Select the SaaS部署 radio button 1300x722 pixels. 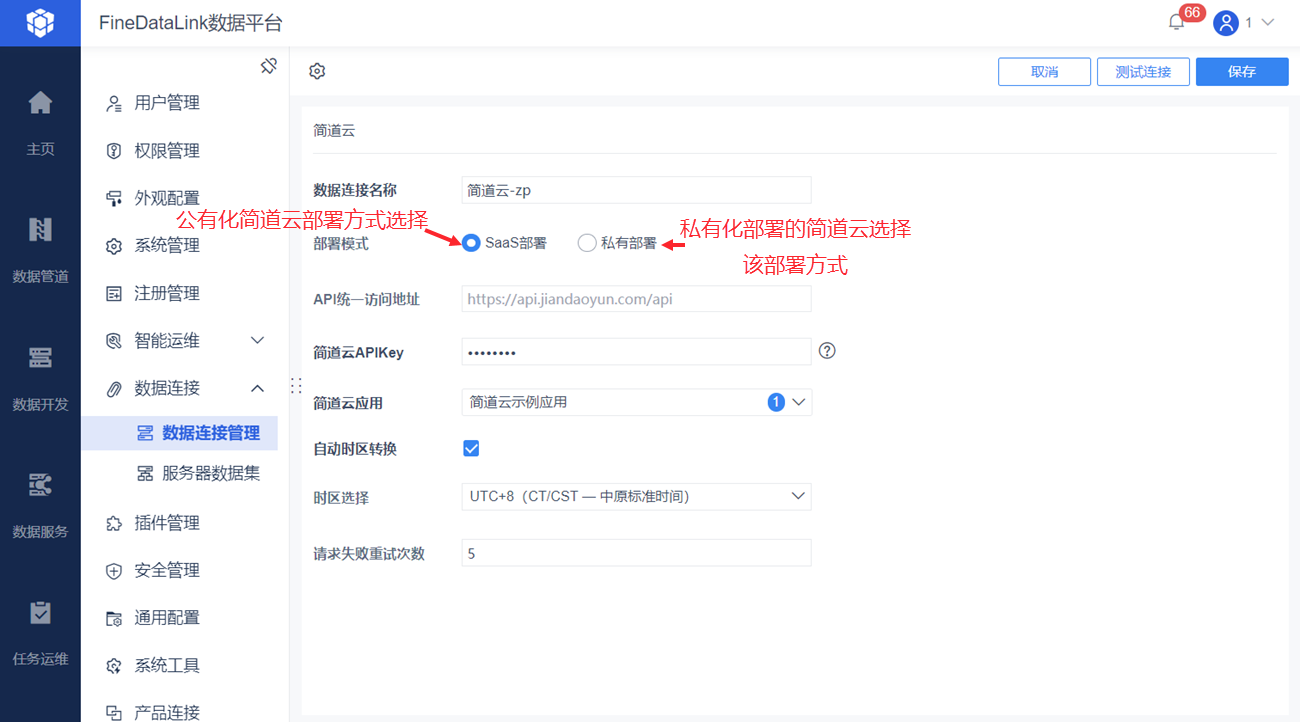point(471,243)
